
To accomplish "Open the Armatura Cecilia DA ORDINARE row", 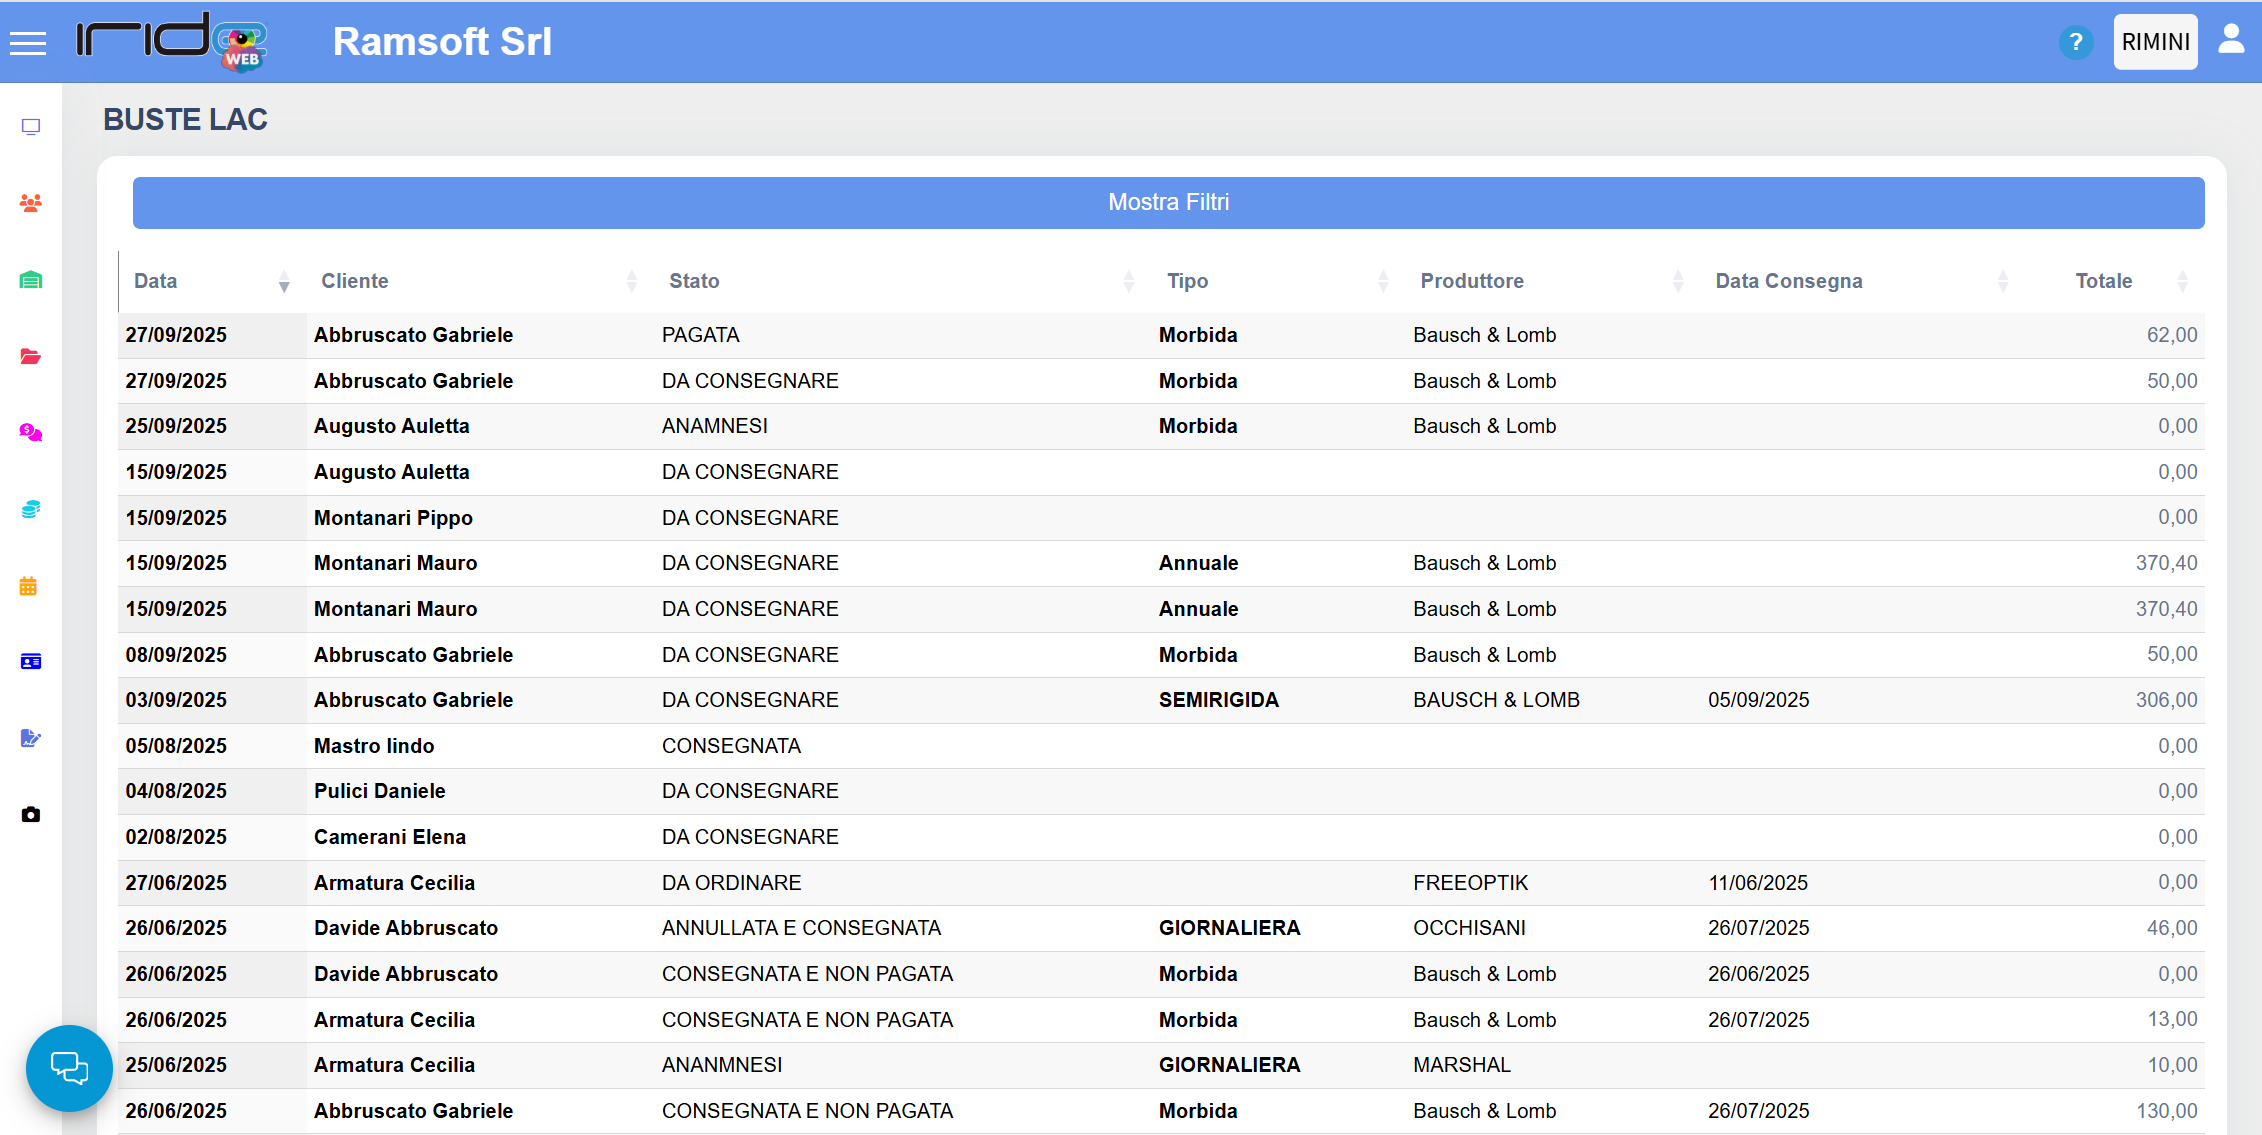I will tap(731, 883).
